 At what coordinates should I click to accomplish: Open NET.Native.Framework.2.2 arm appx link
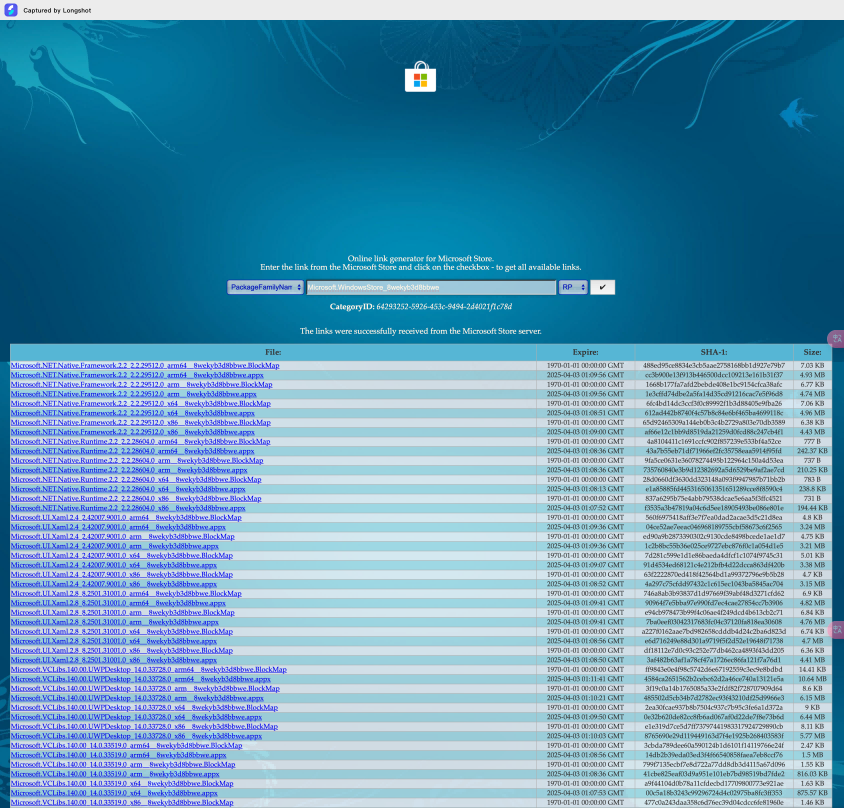tap(133, 394)
